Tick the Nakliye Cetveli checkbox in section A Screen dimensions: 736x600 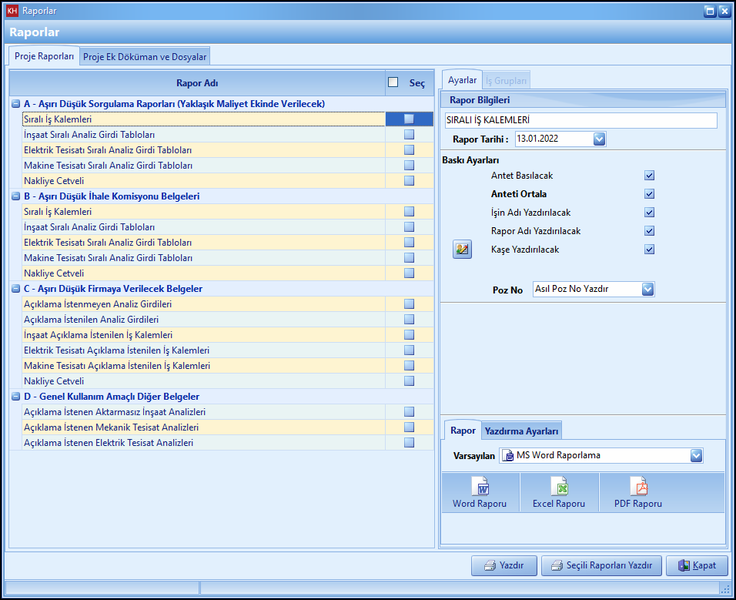click(409, 181)
